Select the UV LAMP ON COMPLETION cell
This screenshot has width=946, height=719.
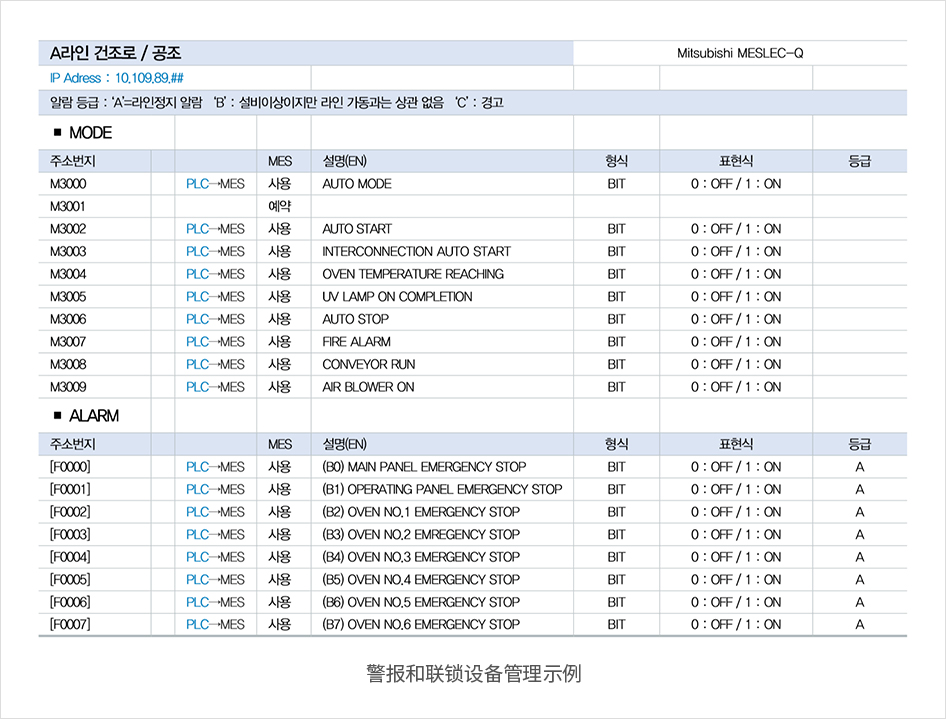click(x=397, y=297)
